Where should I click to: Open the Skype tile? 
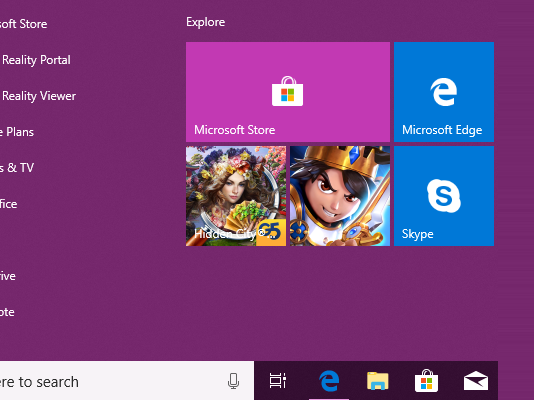click(444, 196)
